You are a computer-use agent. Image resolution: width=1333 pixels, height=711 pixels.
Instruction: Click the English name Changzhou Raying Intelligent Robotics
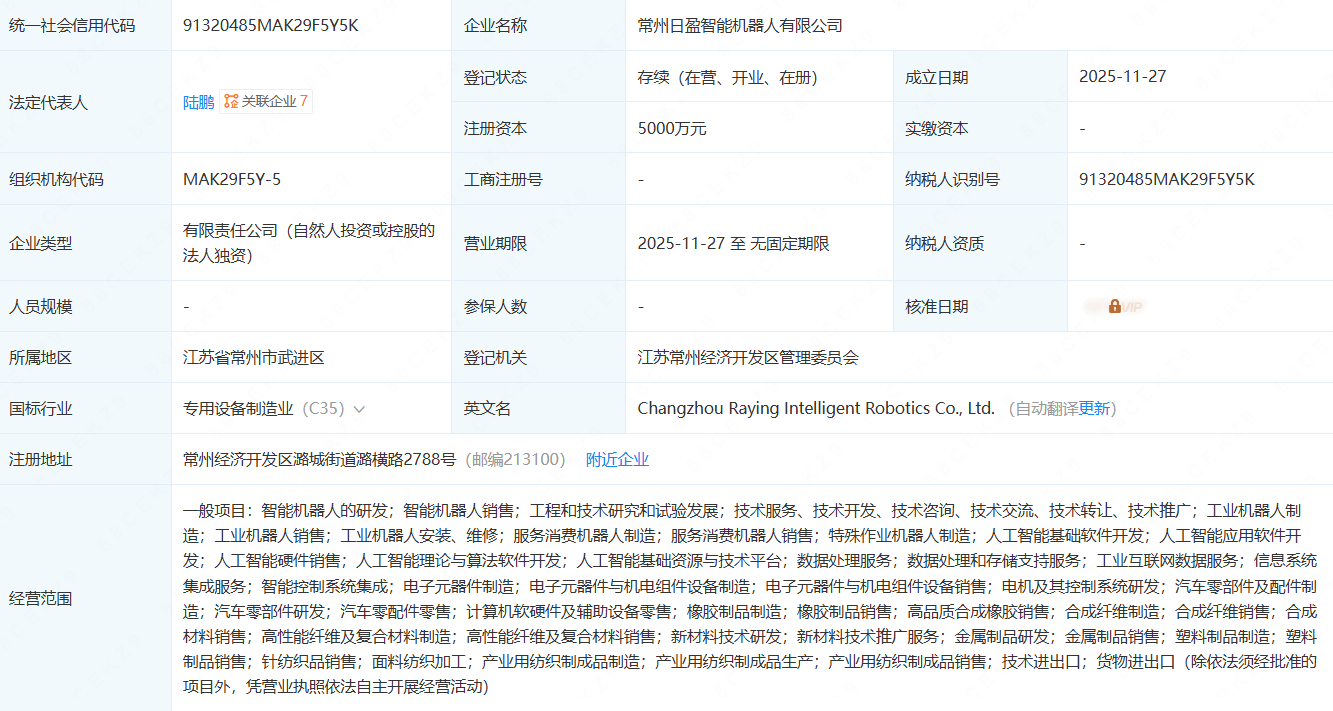[815, 408]
